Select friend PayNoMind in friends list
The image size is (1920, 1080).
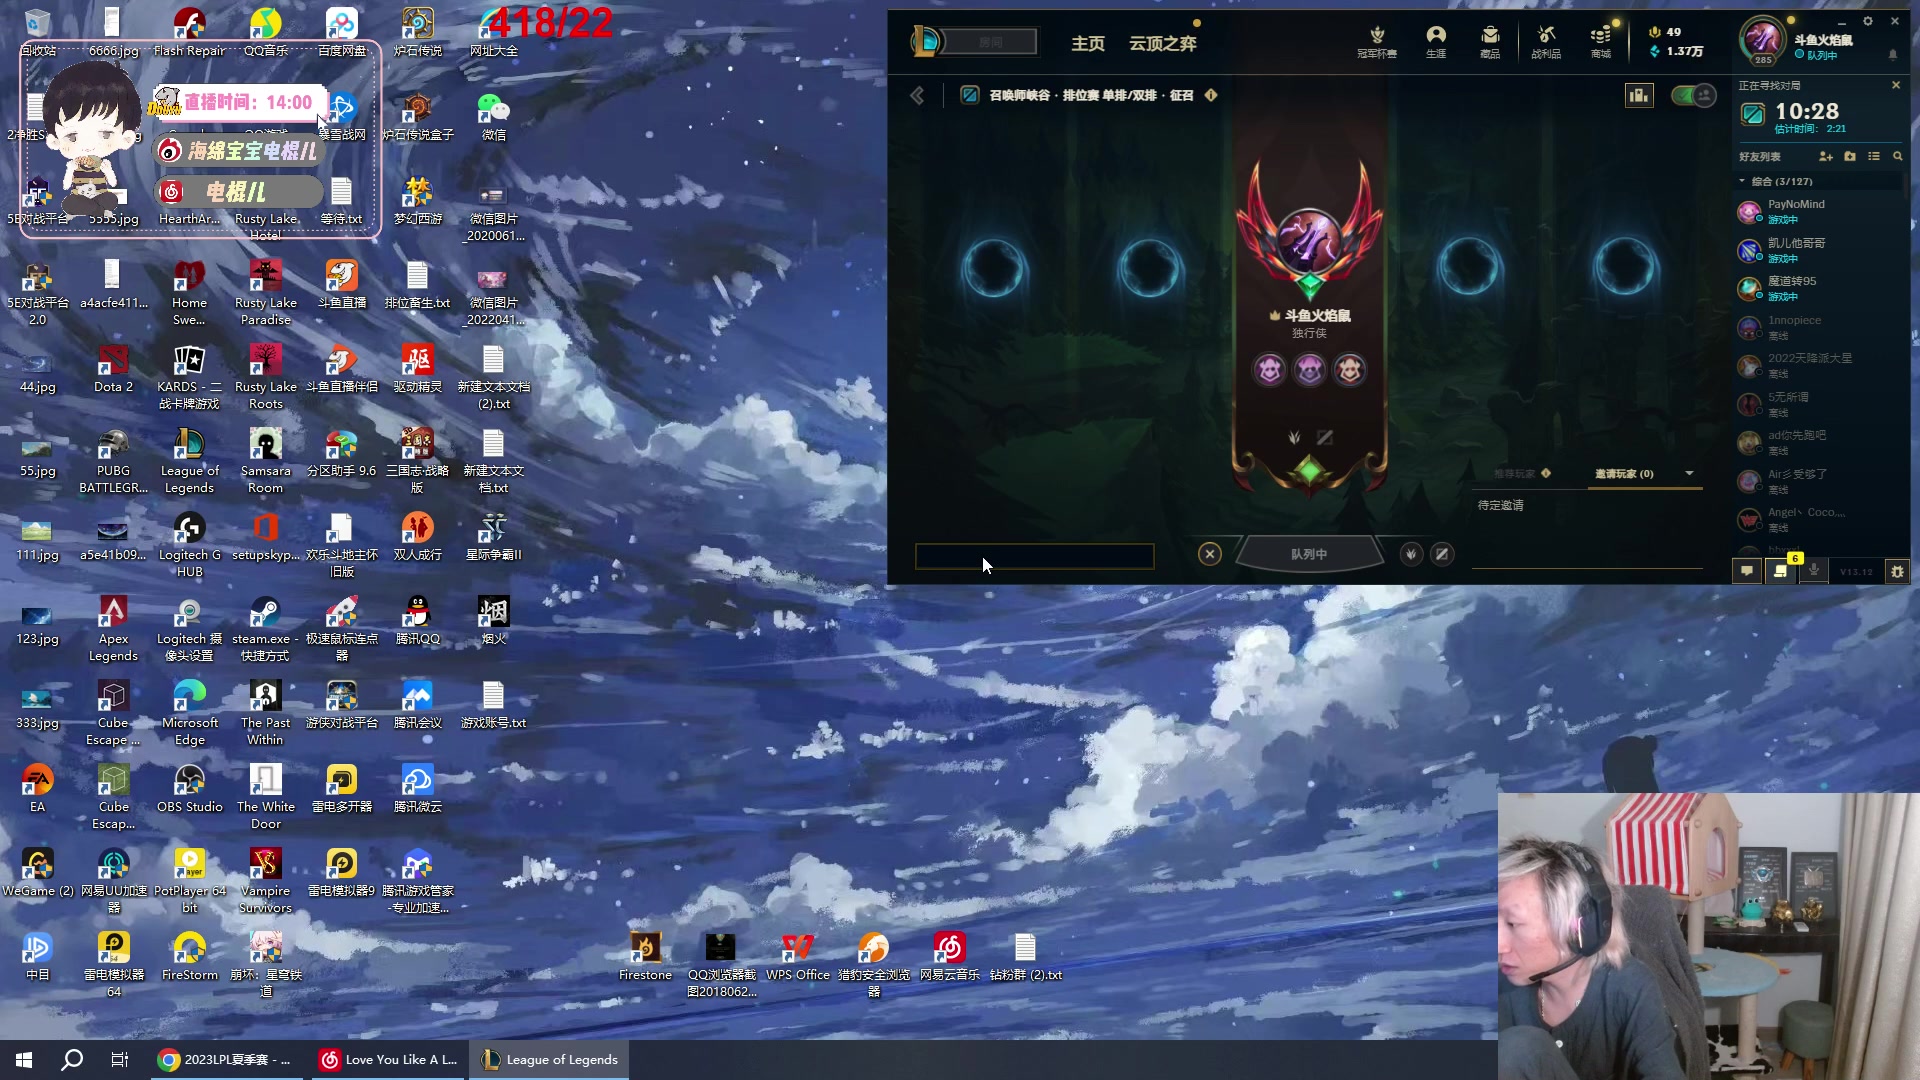(1820, 211)
